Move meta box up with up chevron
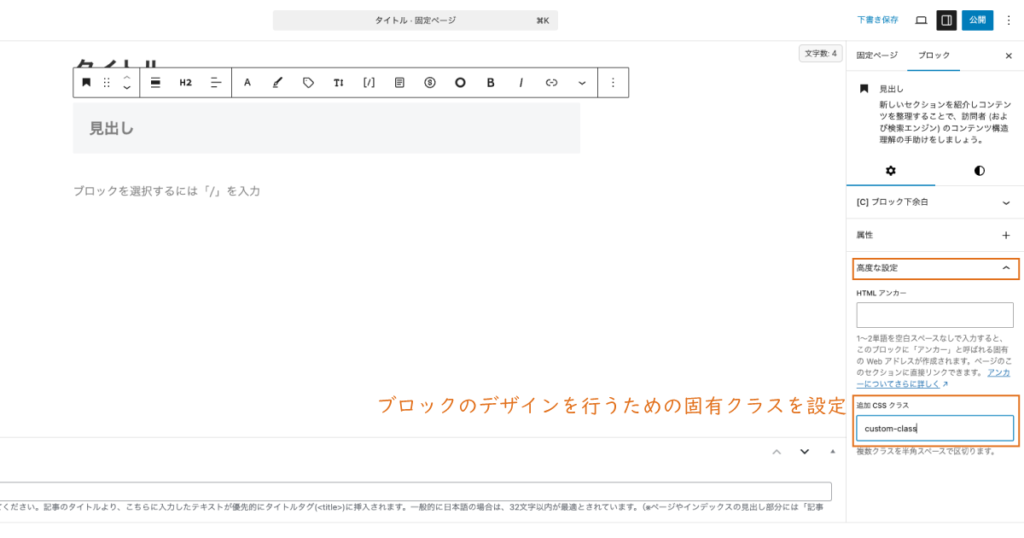Image resolution: width=1024 pixels, height=538 pixels. (776, 452)
